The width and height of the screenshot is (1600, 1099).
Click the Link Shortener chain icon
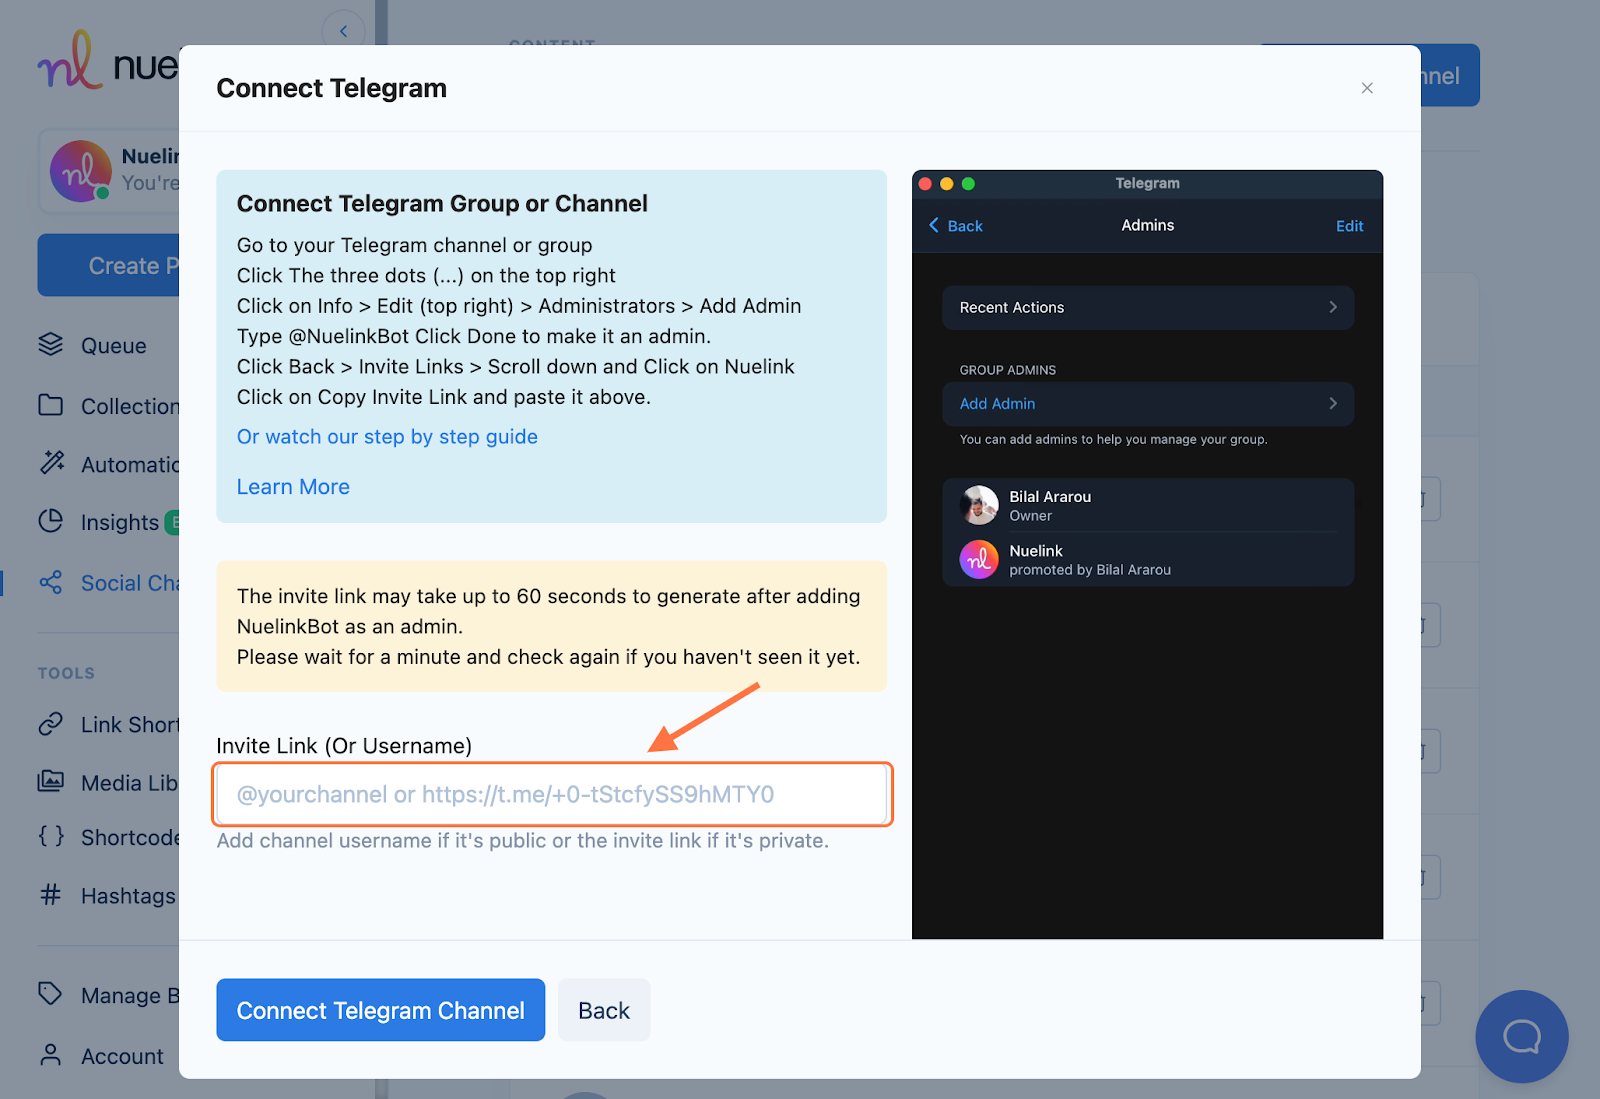pos(50,724)
